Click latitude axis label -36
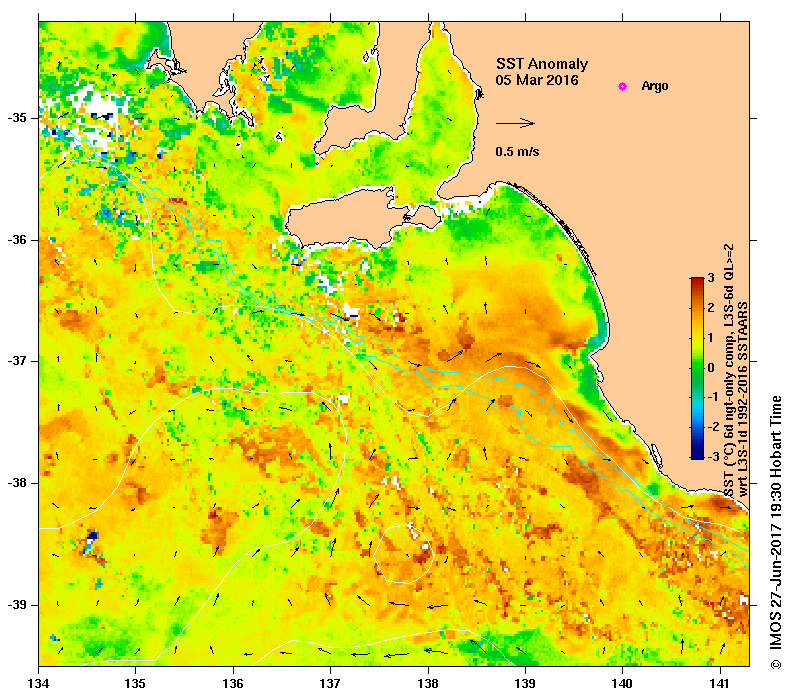Screen dimensions: 791x700 (17, 240)
